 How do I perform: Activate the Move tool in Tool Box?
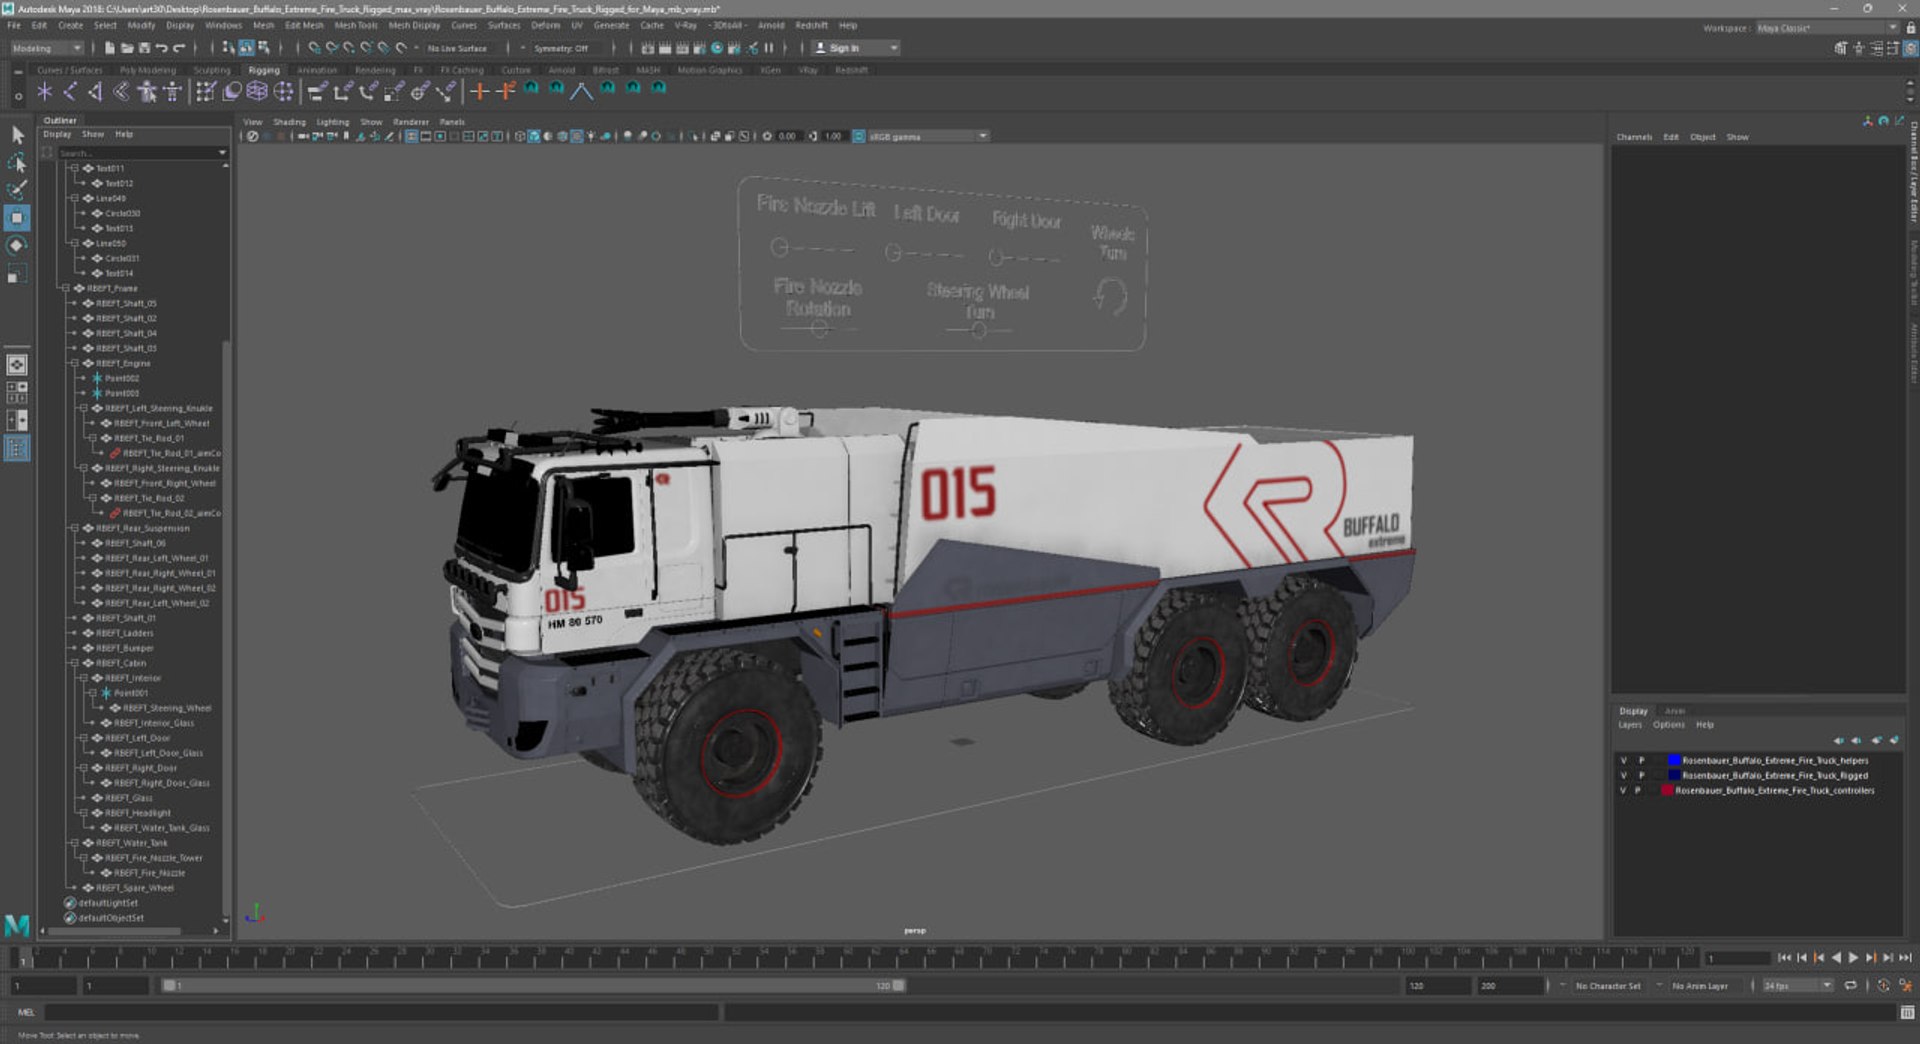(x=17, y=218)
